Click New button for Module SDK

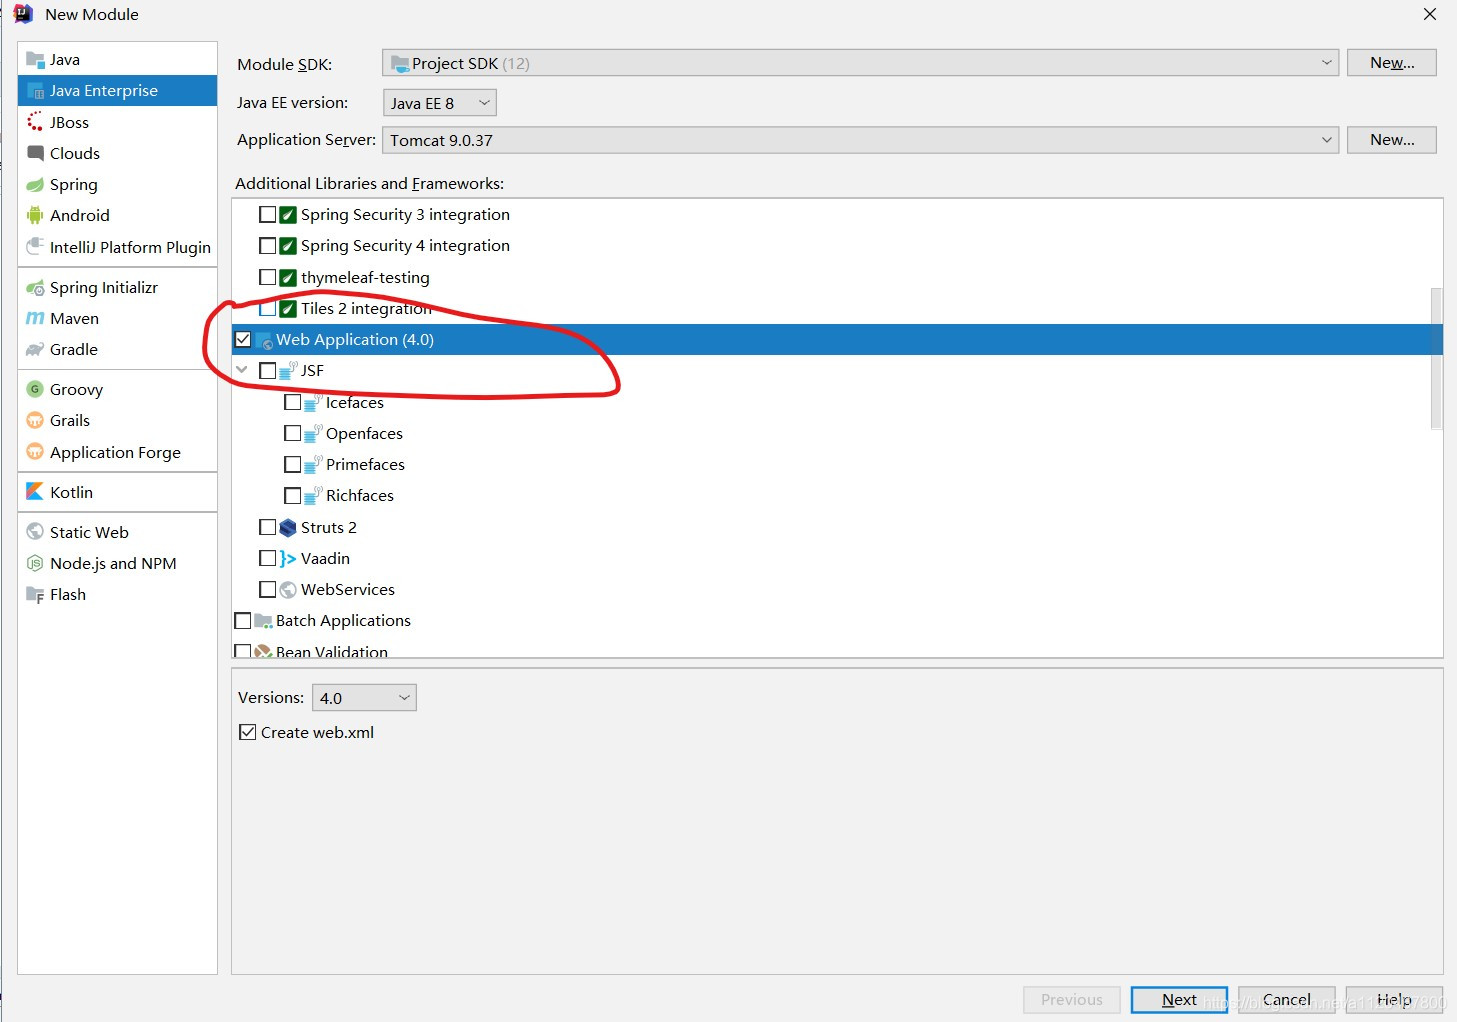1392,63
